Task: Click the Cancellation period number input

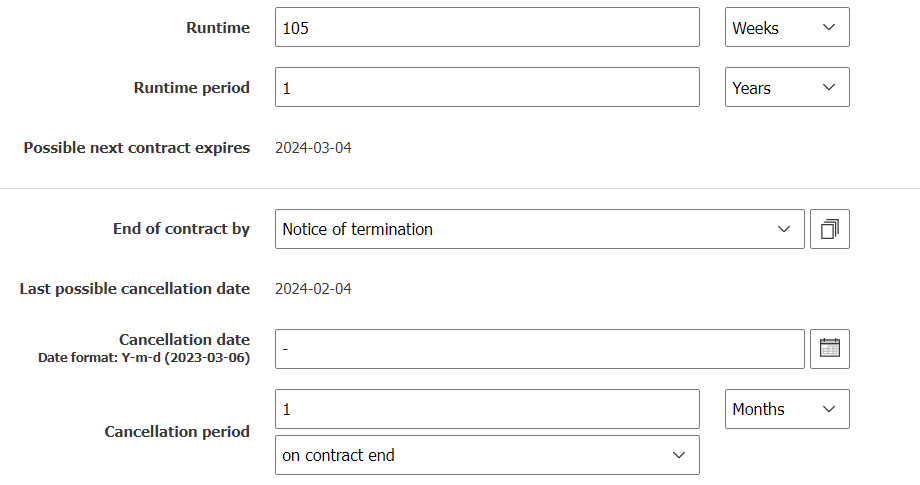Action: (x=486, y=409)
